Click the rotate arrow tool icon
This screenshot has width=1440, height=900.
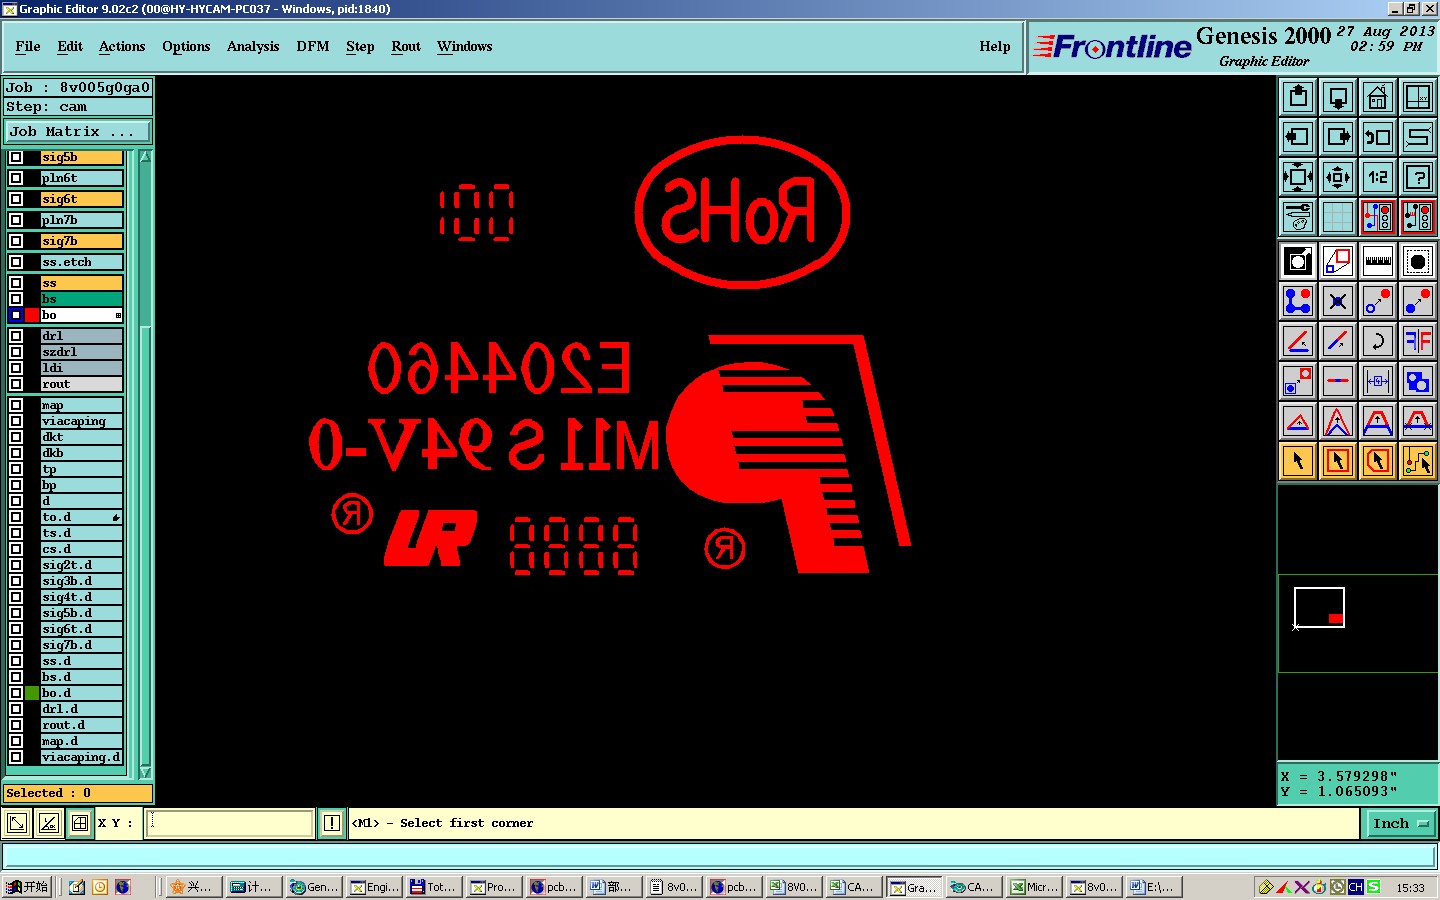click(x=1378, y=341)
